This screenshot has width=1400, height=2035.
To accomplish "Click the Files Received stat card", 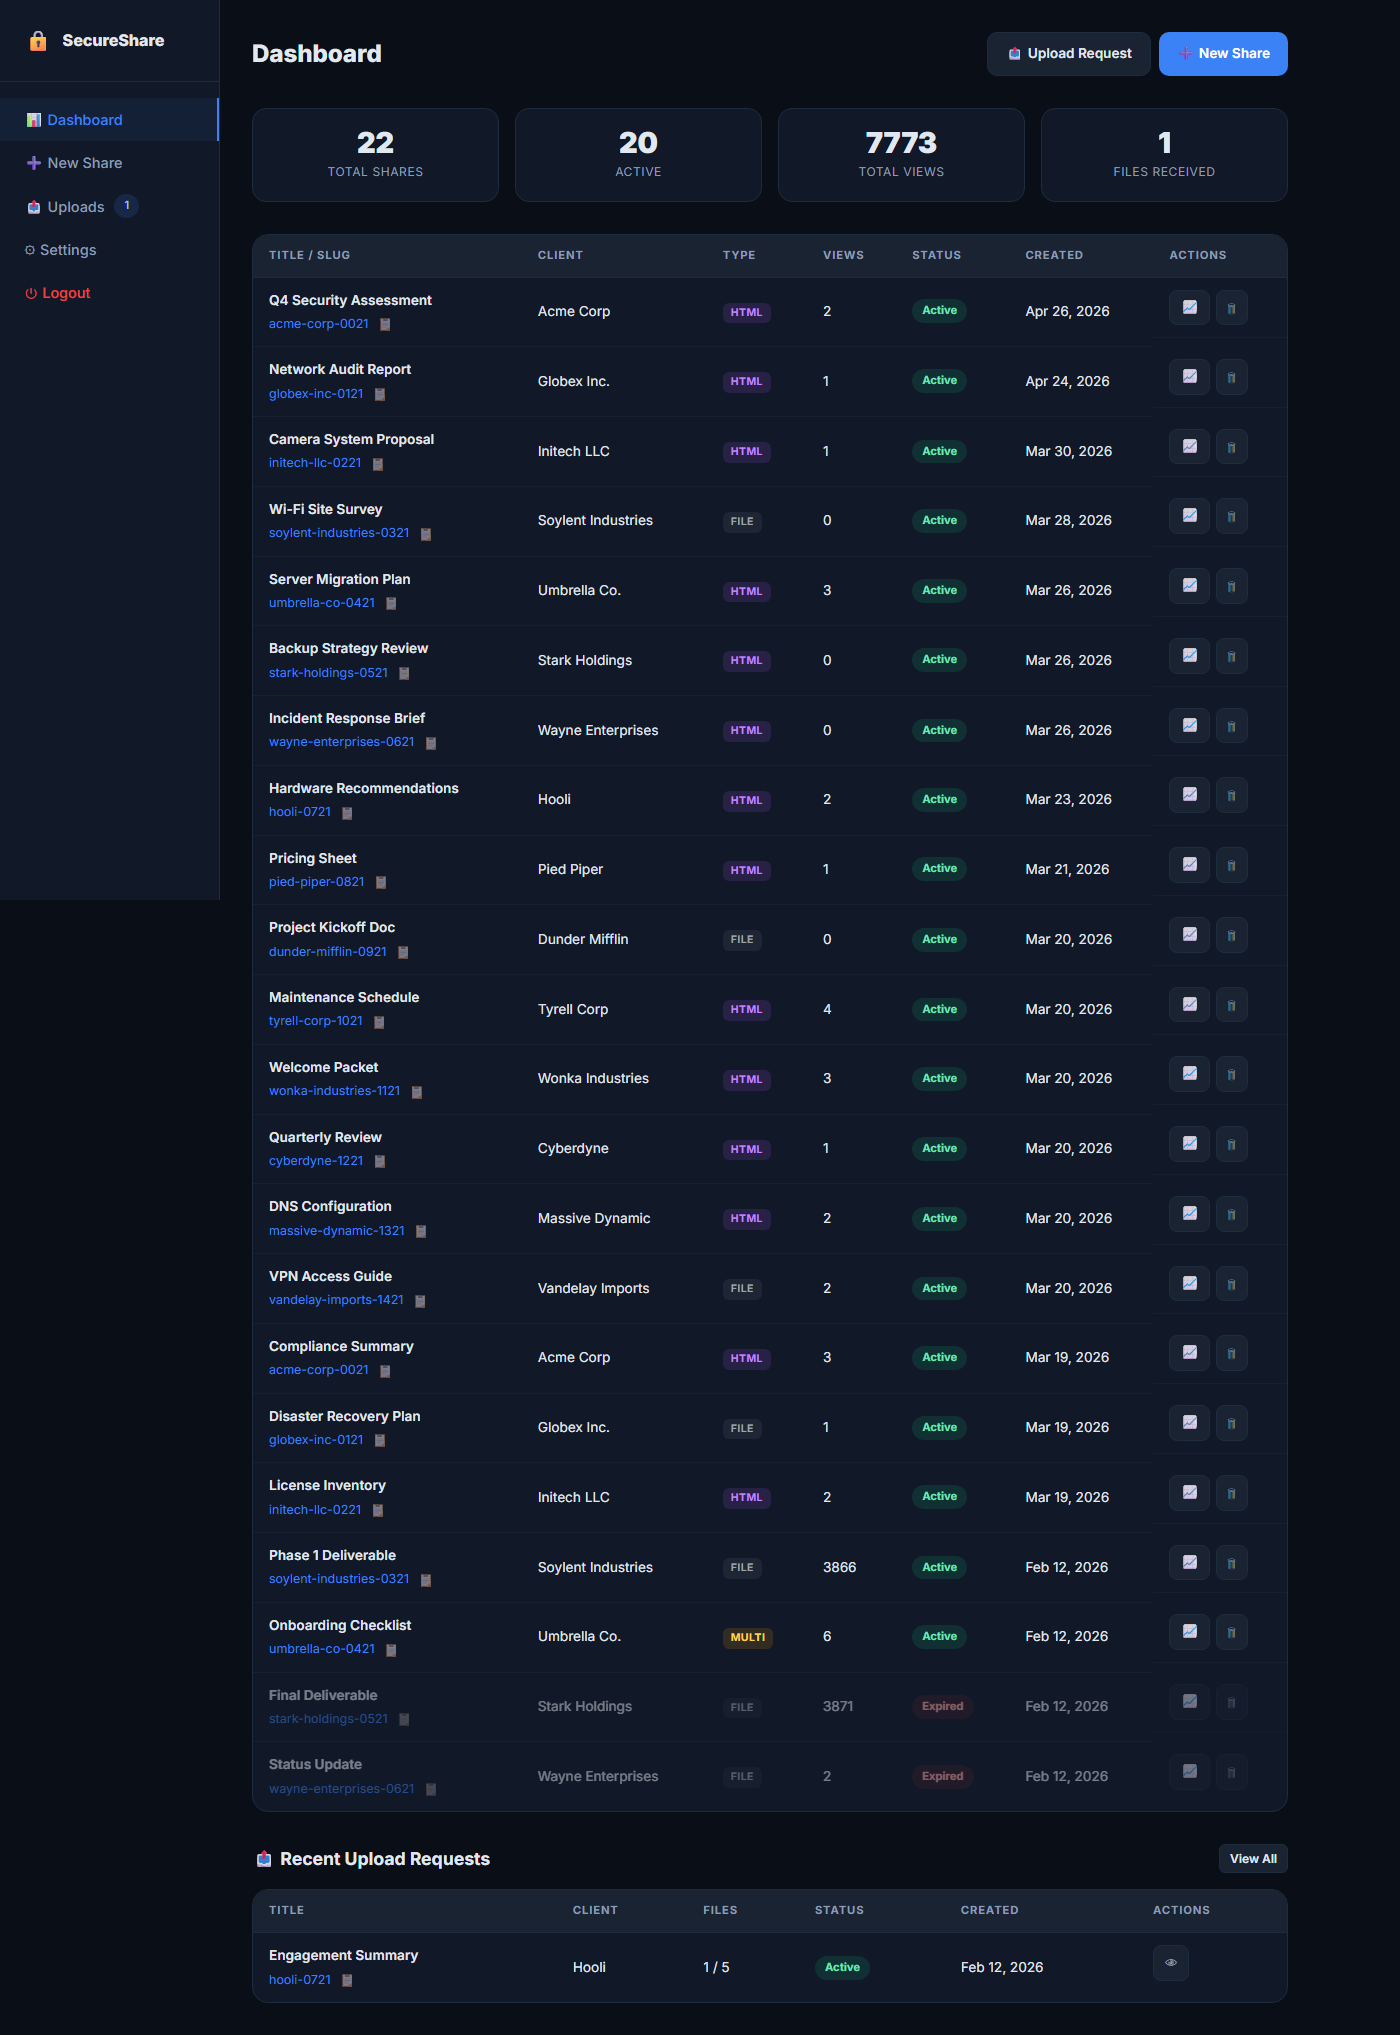I will point(1164,155).
